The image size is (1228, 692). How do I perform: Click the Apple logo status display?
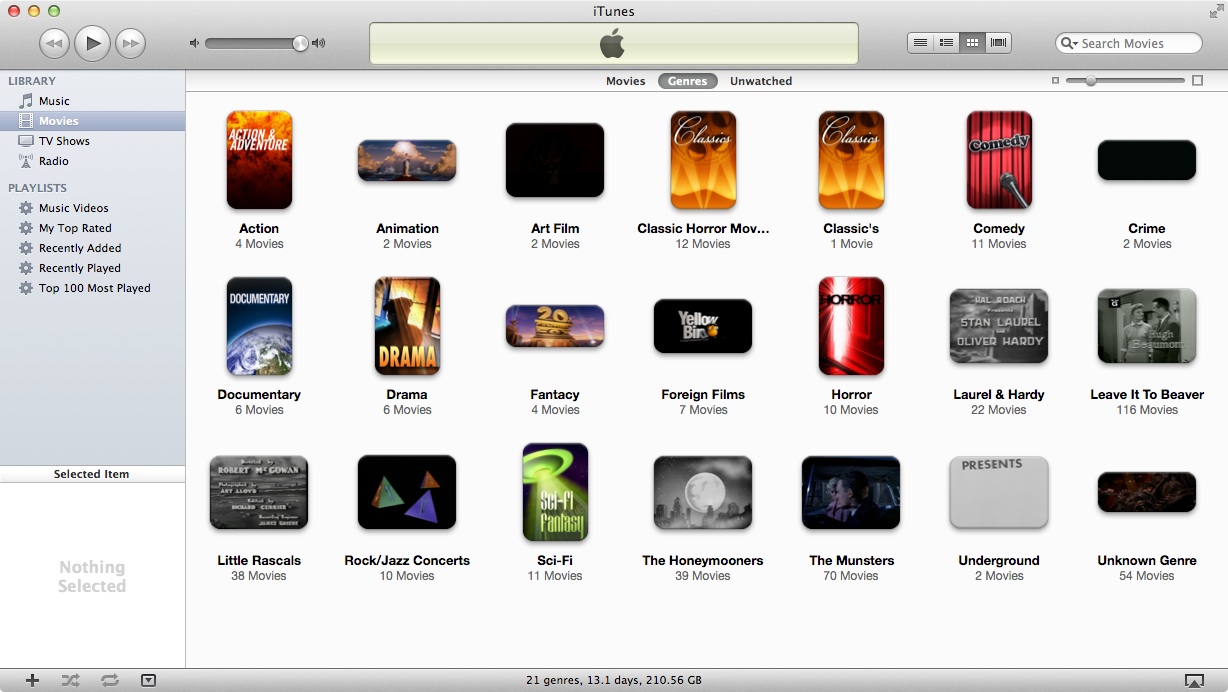tap(613, 43)
